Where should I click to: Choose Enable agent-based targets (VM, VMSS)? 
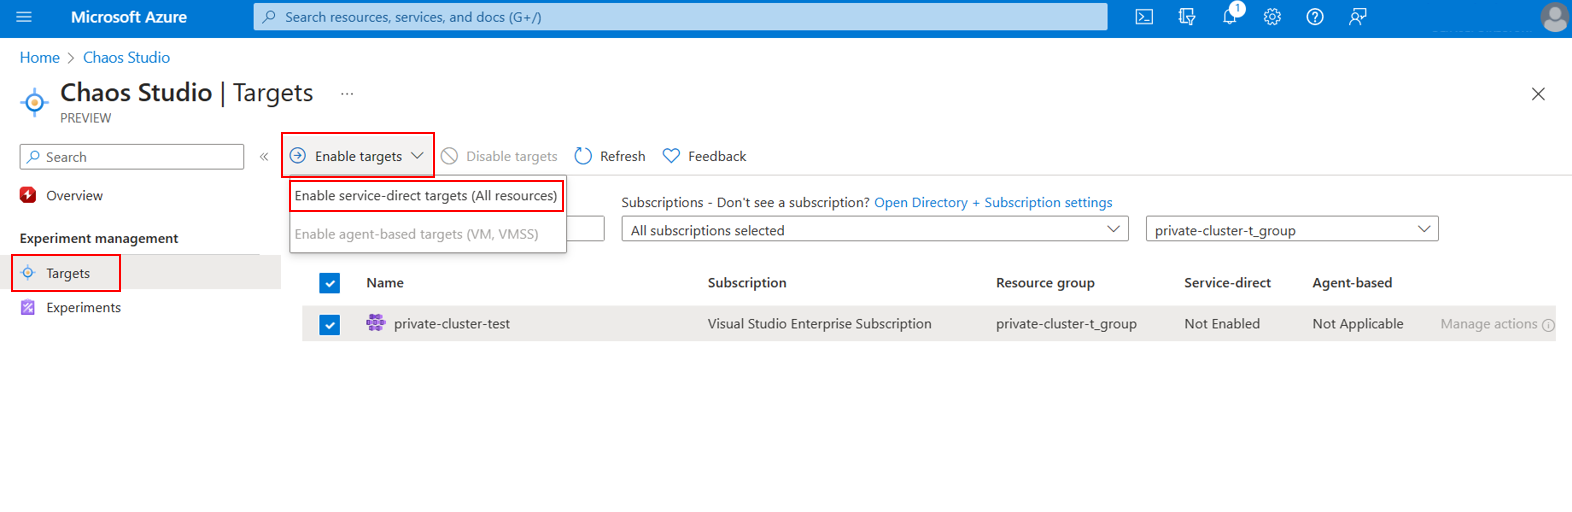pyautogui.click(x=416, y=234)
